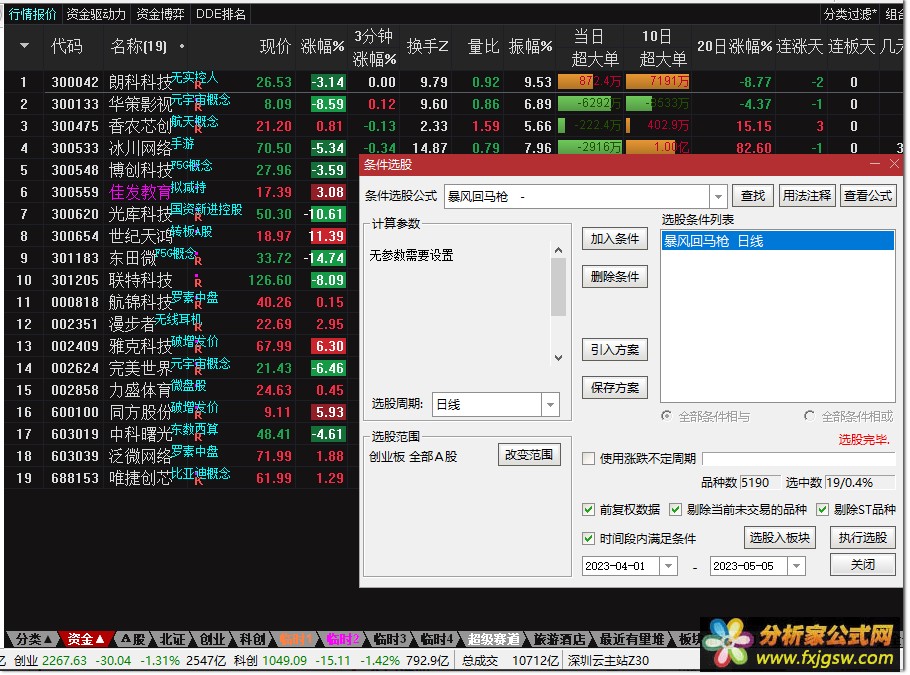Expand 资金 menu at bottom bar
The height and width of the screenshot is (675, 910).
(86, 639)
